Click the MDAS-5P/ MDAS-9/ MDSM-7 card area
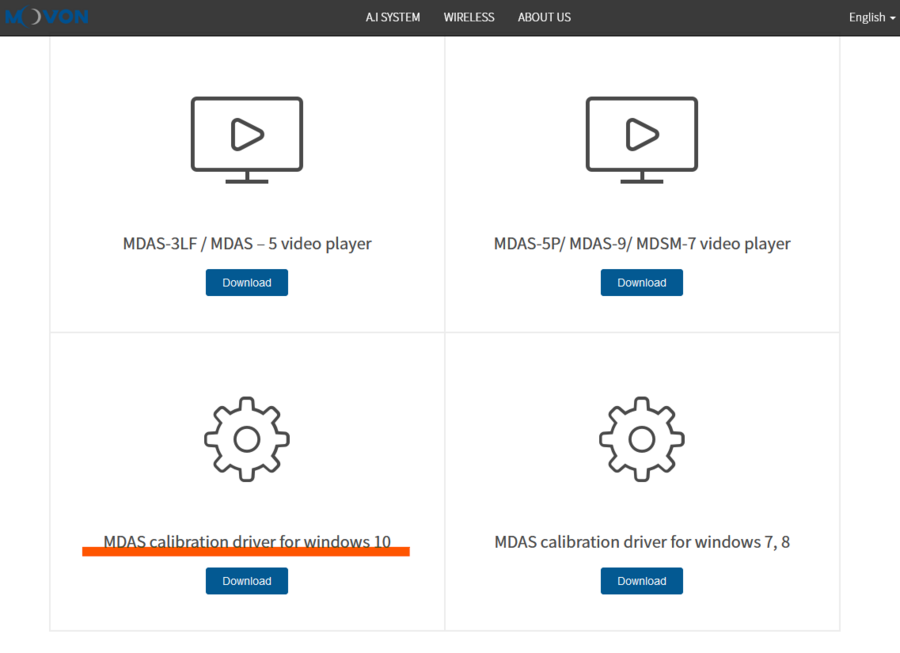Viewport: 900px width, 653px height. 641,182
